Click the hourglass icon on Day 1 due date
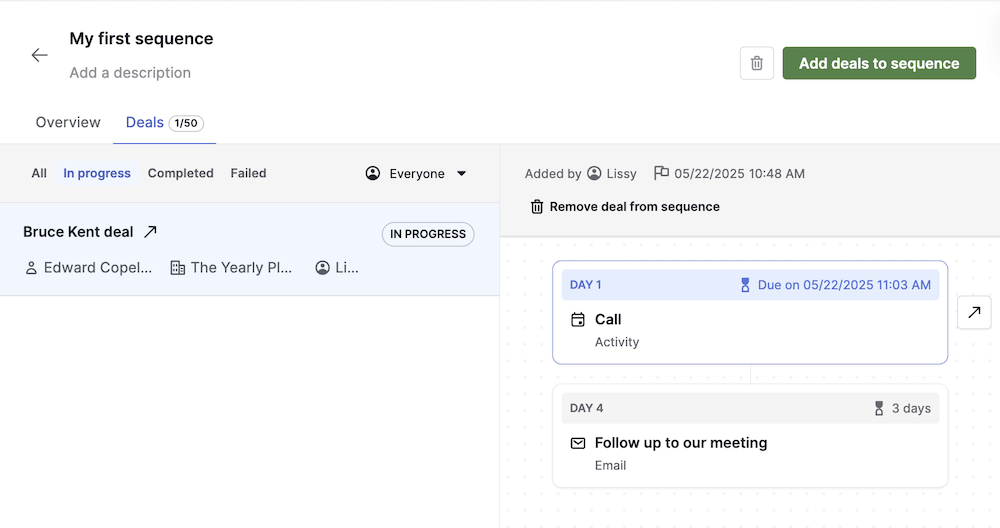Viewport: 1000px width, 528px height. click(744, 285)
